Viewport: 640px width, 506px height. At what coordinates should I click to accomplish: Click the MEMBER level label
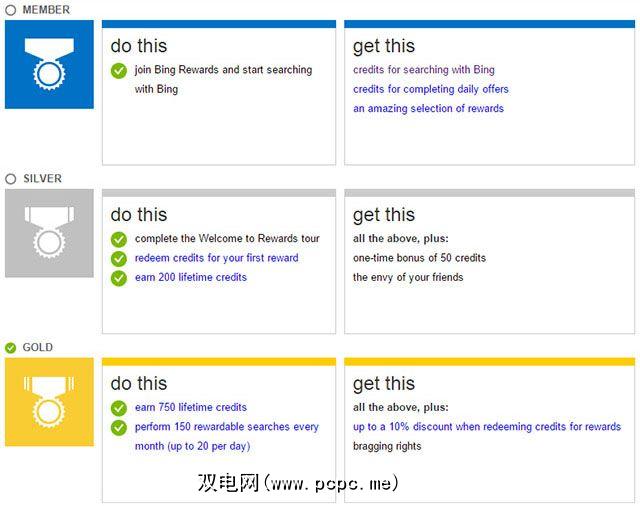tap(46, 10)
